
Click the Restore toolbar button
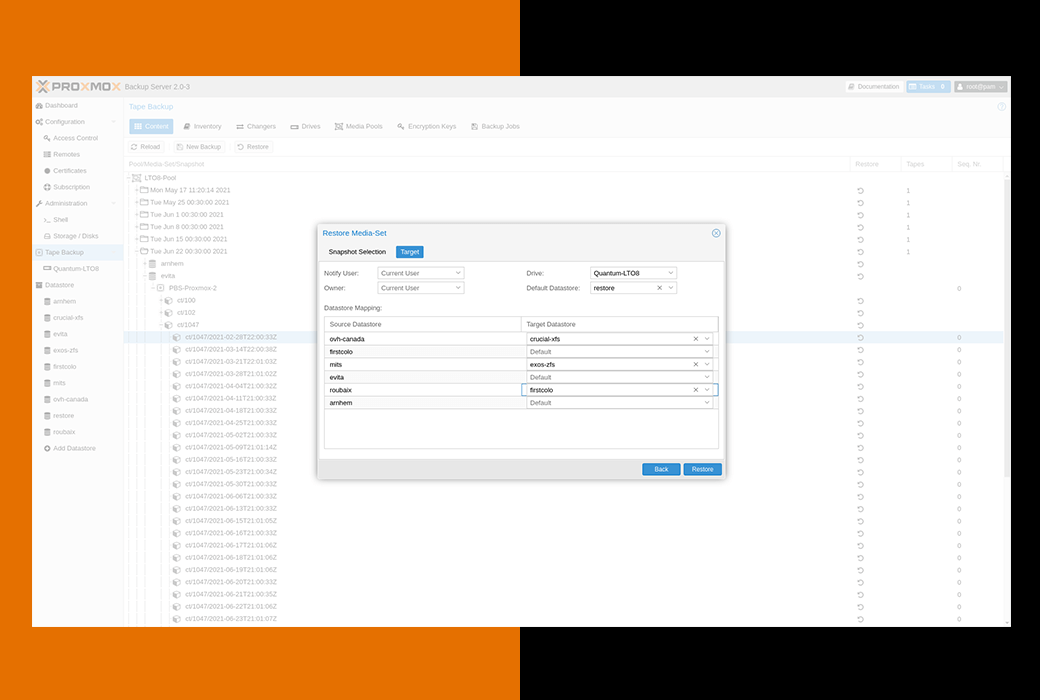click(x=253, y=147)
